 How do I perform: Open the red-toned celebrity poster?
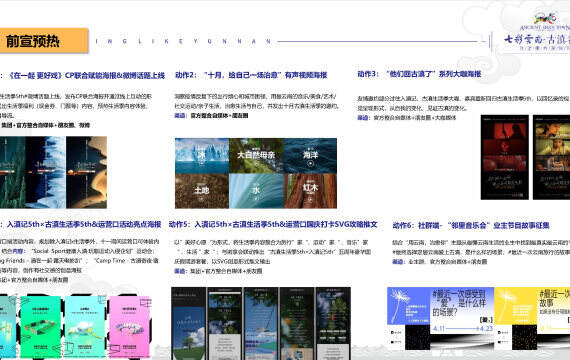[x=505, y=157]
